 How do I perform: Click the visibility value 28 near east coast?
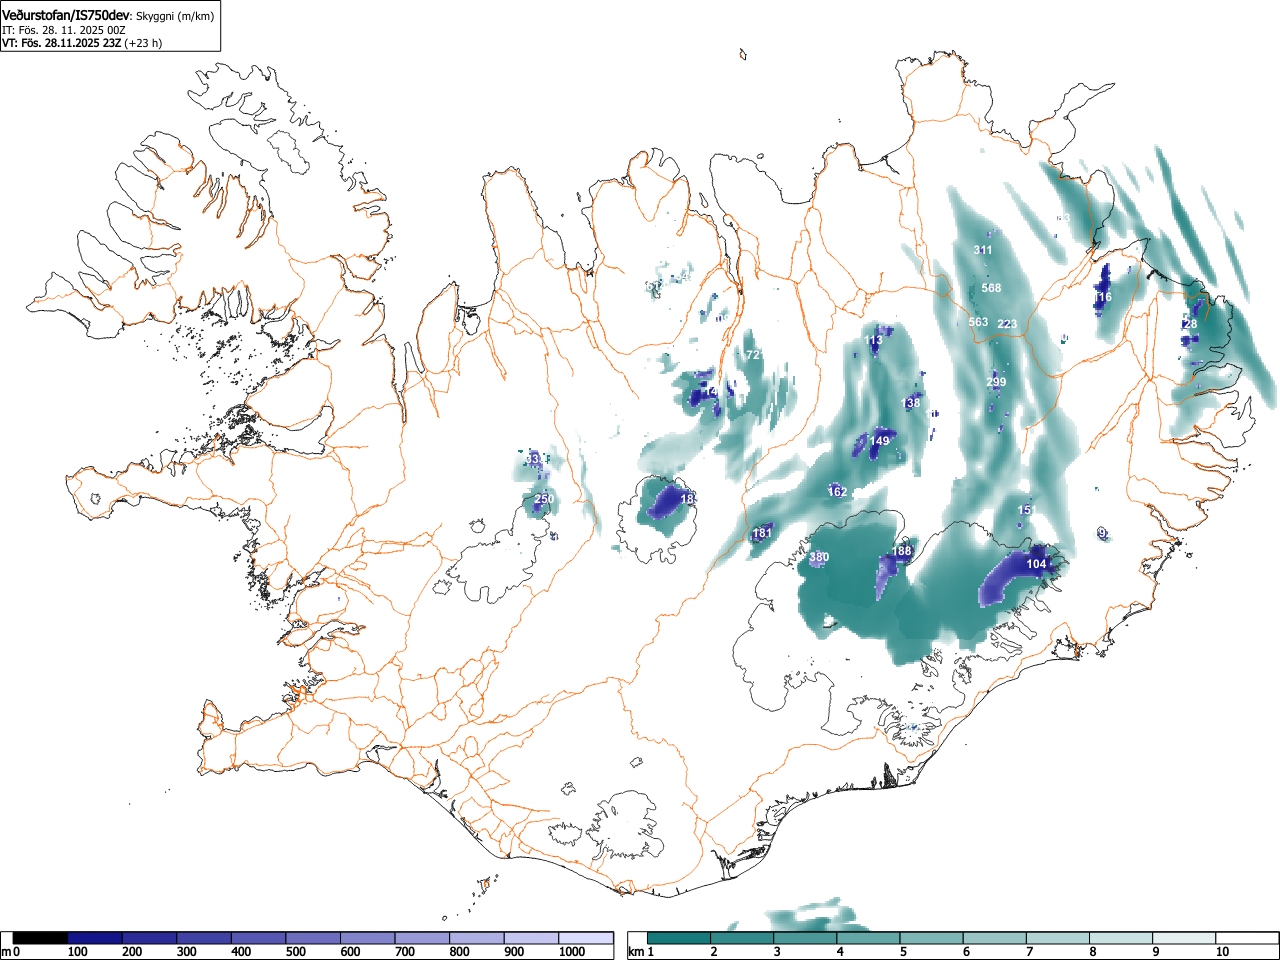click(x=1190, y=324)
